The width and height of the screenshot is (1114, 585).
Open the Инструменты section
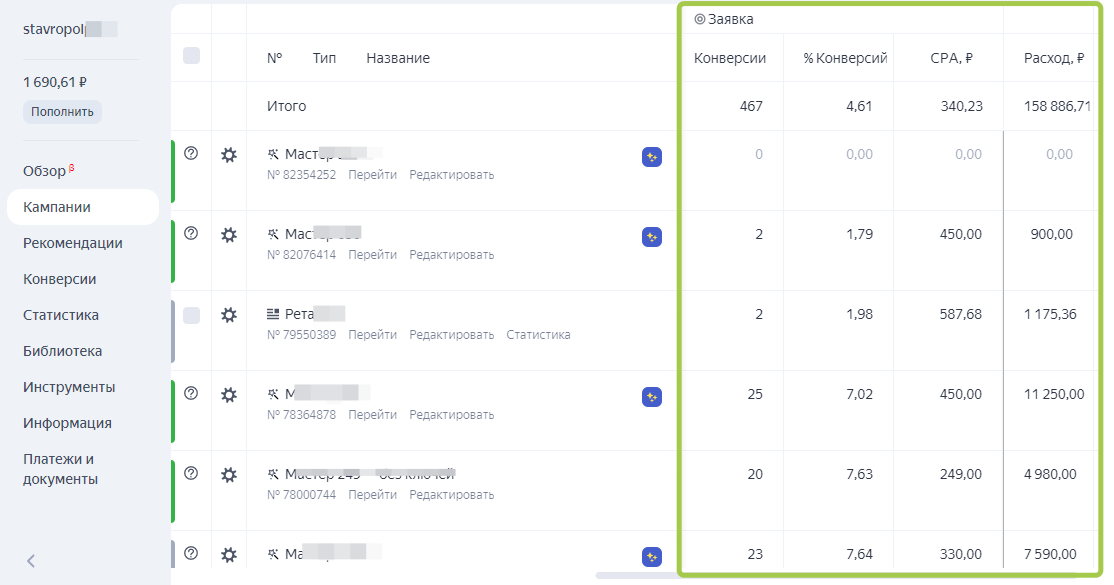(x=69, y=387)
